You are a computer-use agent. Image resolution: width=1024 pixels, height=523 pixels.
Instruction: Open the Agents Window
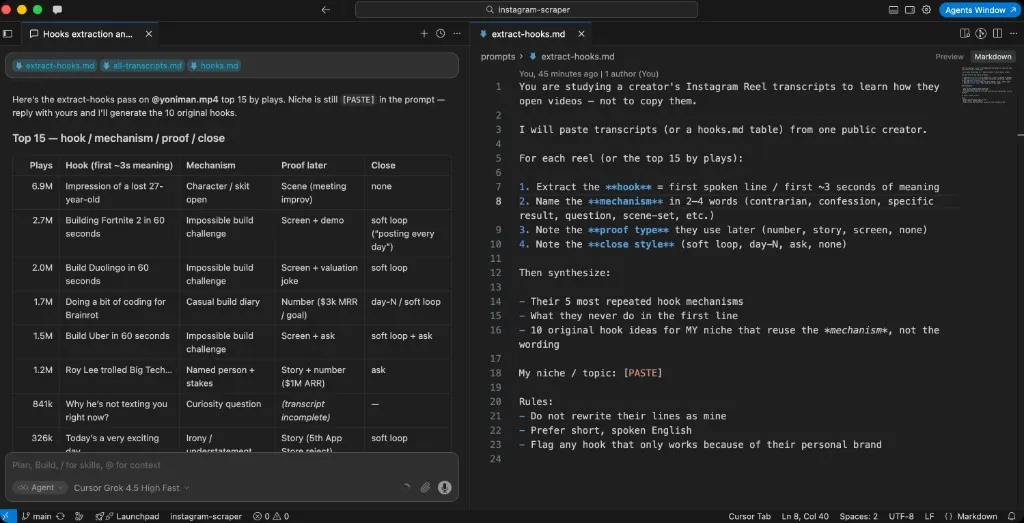[x=980, y=10]
